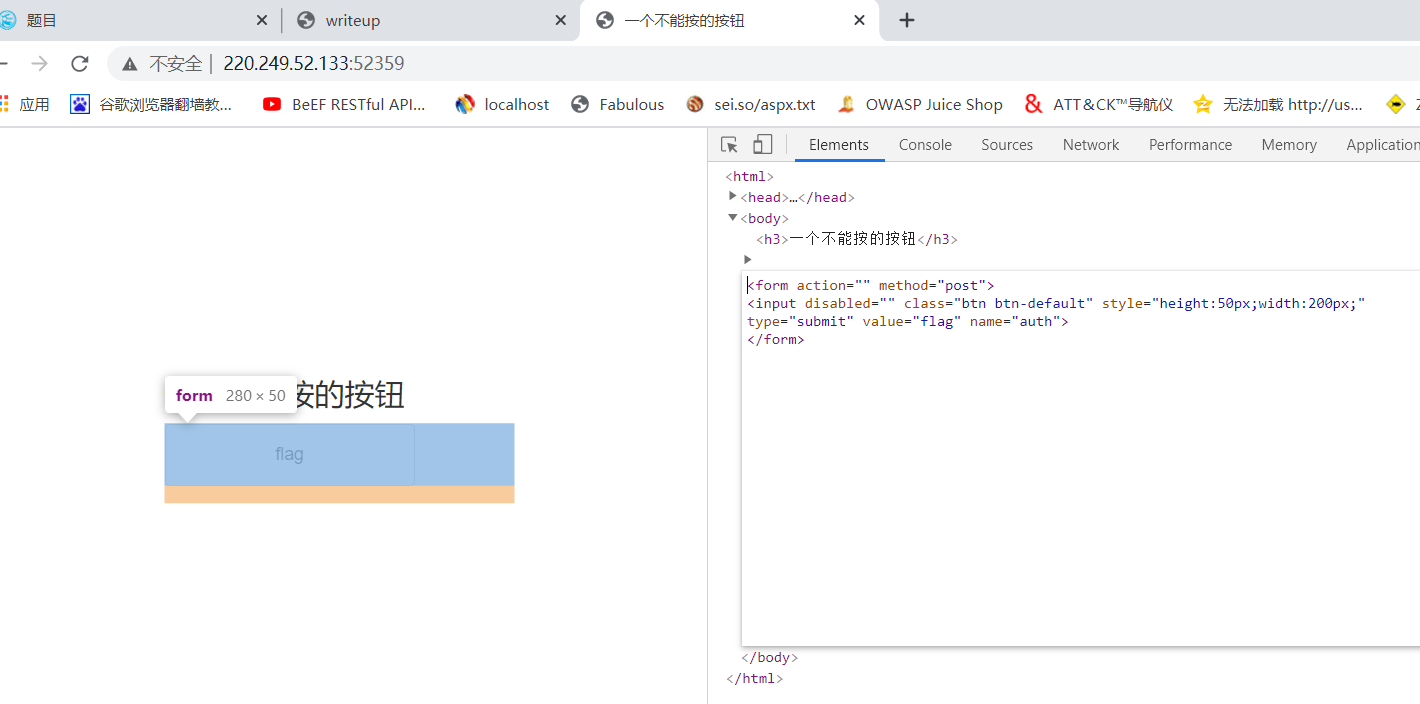The height and width of the screenshot is (704, 1420).
Task: Open the YouTube BeEF RESTful API bookmark
Action: point(344,104)
